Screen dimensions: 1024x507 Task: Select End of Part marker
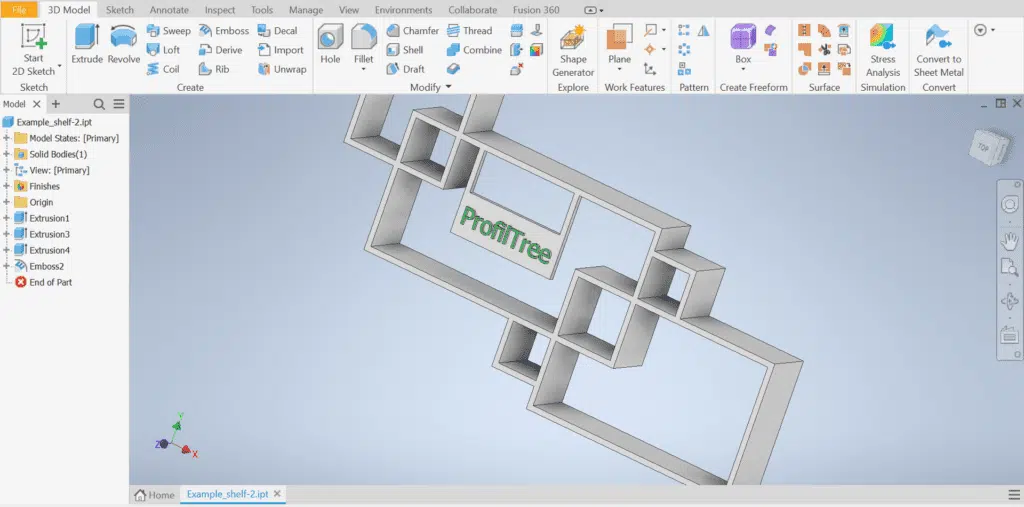pos(44,282)
